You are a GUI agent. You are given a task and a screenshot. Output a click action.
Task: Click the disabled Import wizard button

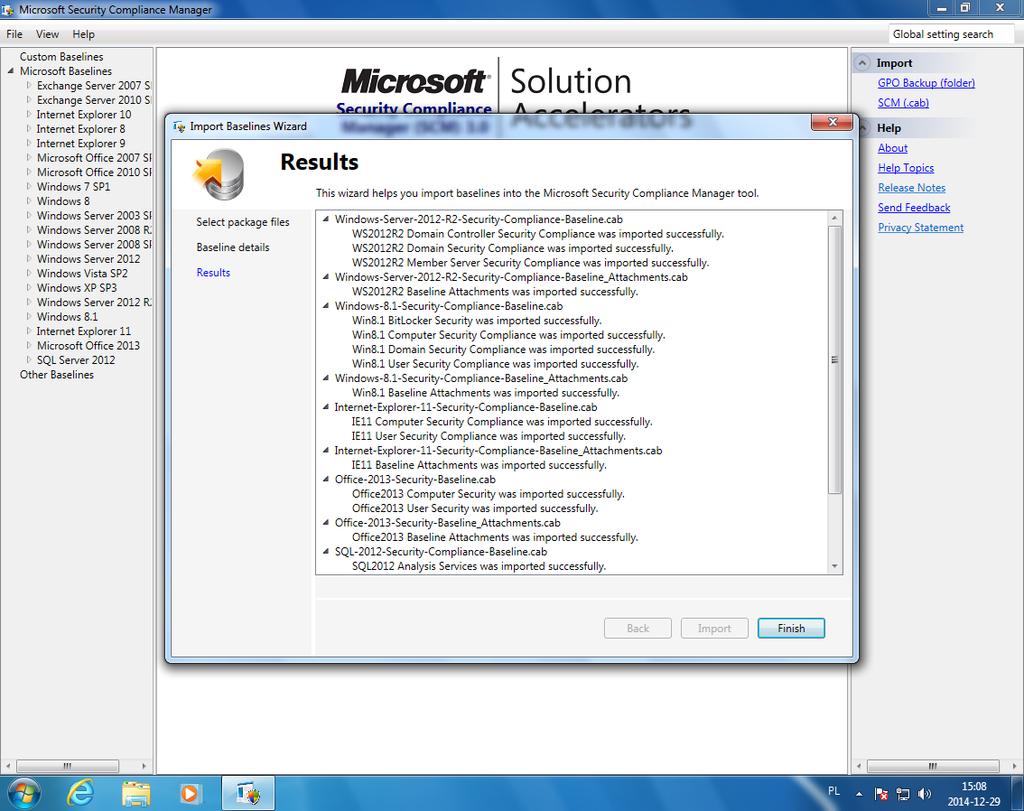coord(714,628)
